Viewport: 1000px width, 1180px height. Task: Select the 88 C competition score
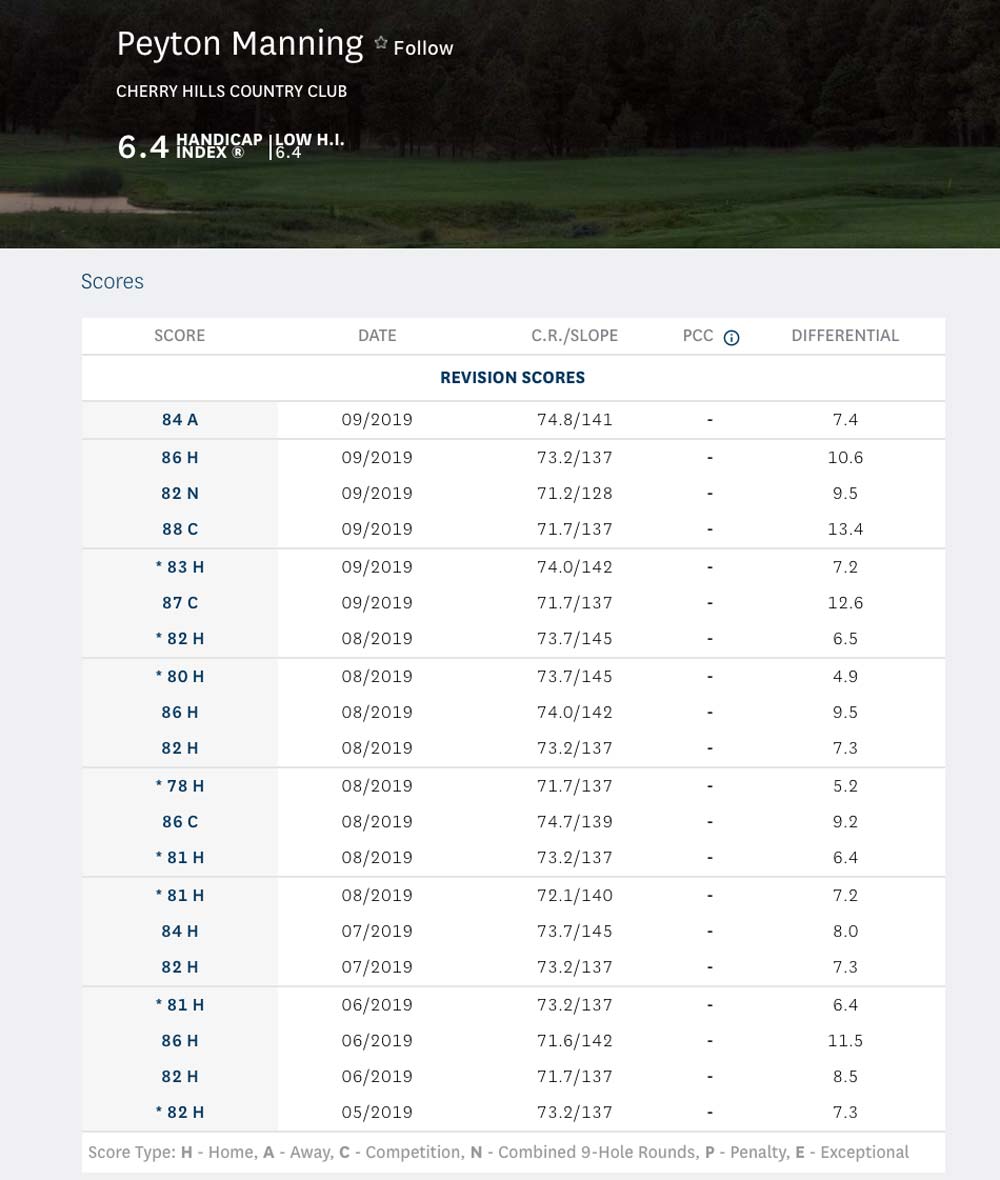click(180, 529)
